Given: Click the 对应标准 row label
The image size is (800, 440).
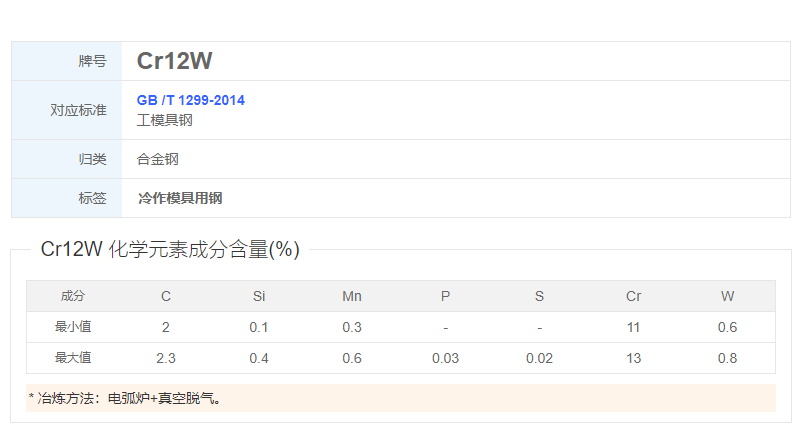Looking at the screenshot, I should pos(78,110).
